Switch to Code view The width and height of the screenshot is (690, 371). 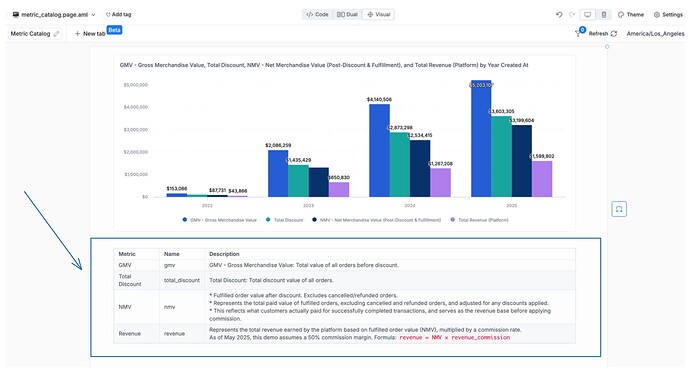pyautogui.click(x=317, y=15)
